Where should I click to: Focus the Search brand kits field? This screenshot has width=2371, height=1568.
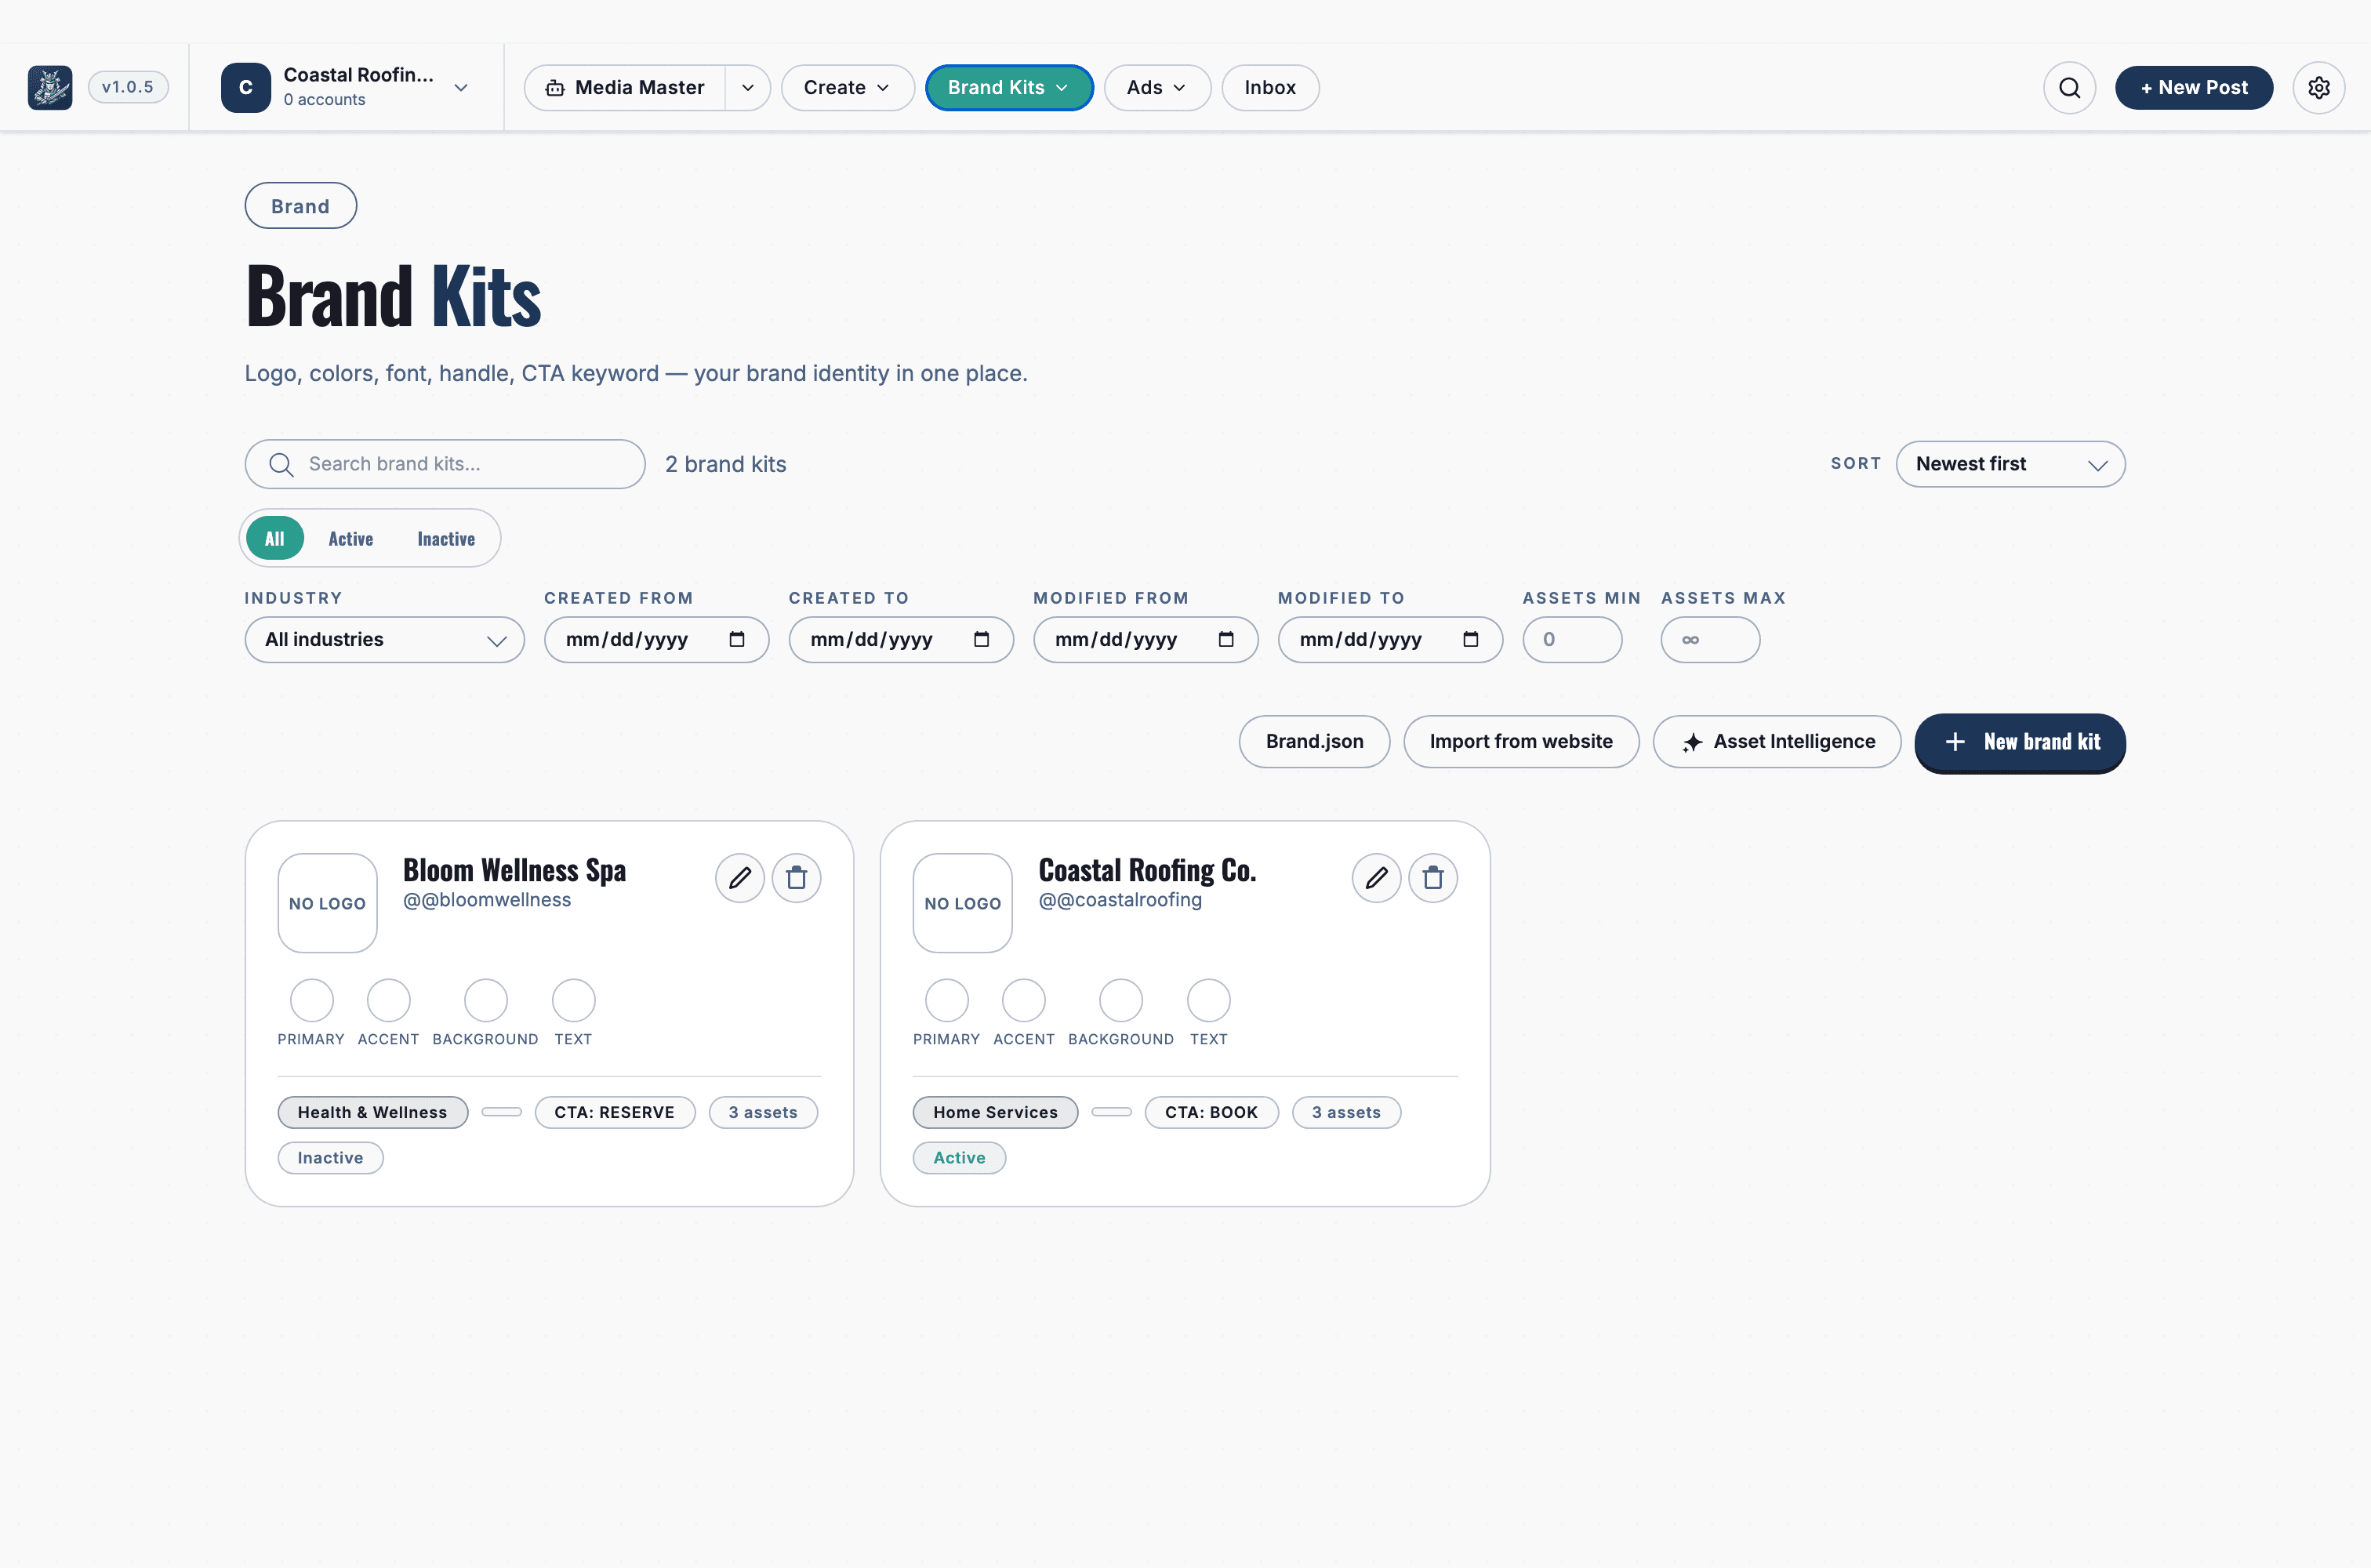[445, 464]
